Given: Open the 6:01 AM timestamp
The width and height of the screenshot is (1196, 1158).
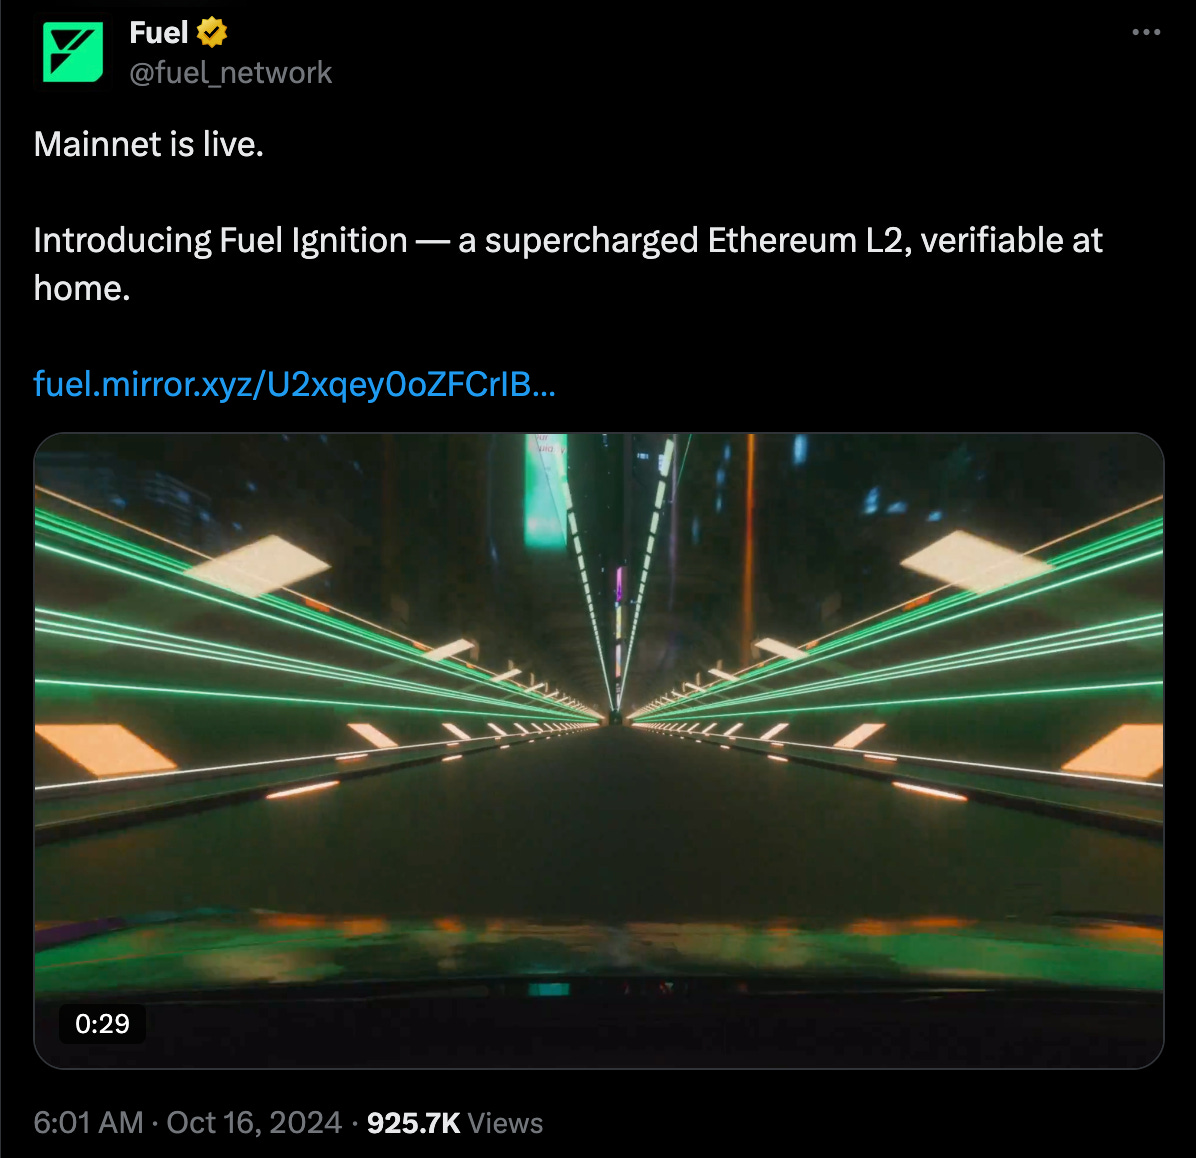Looking at the screenshot, I should point(88,1123).
